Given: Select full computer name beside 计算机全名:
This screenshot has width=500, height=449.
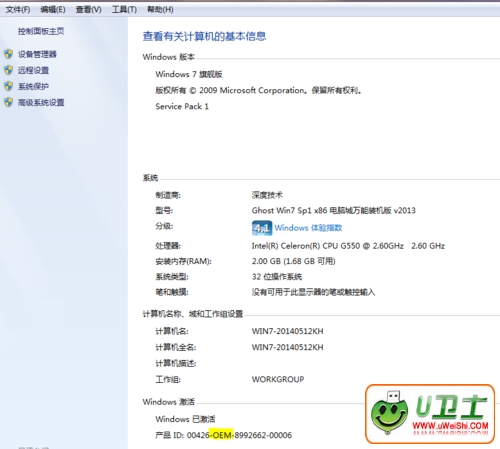Looking at the screenshot, I should (x=287, y=347).
